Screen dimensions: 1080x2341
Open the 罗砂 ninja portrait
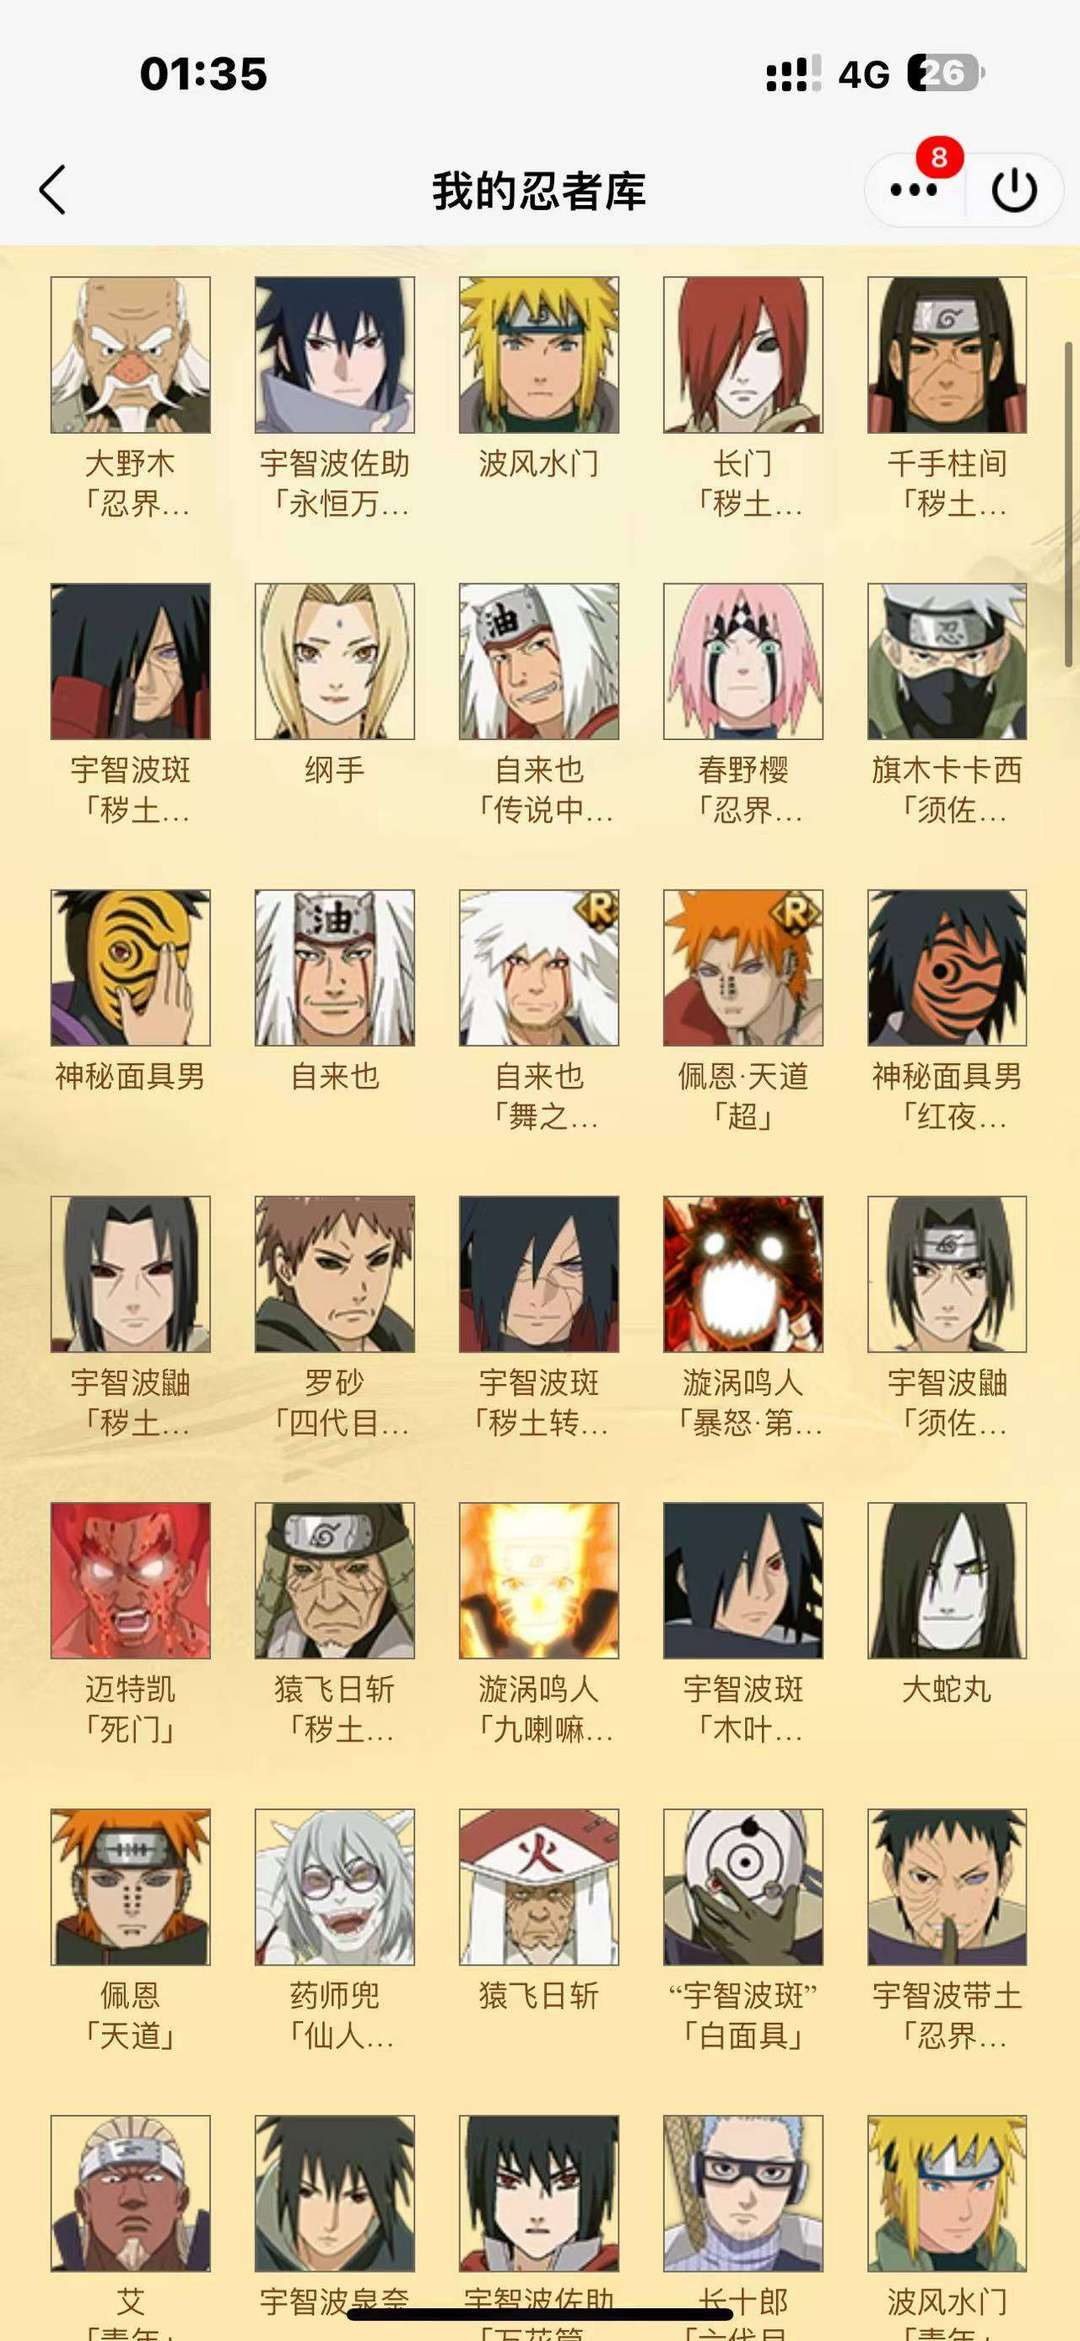(x=335, y=1274)
